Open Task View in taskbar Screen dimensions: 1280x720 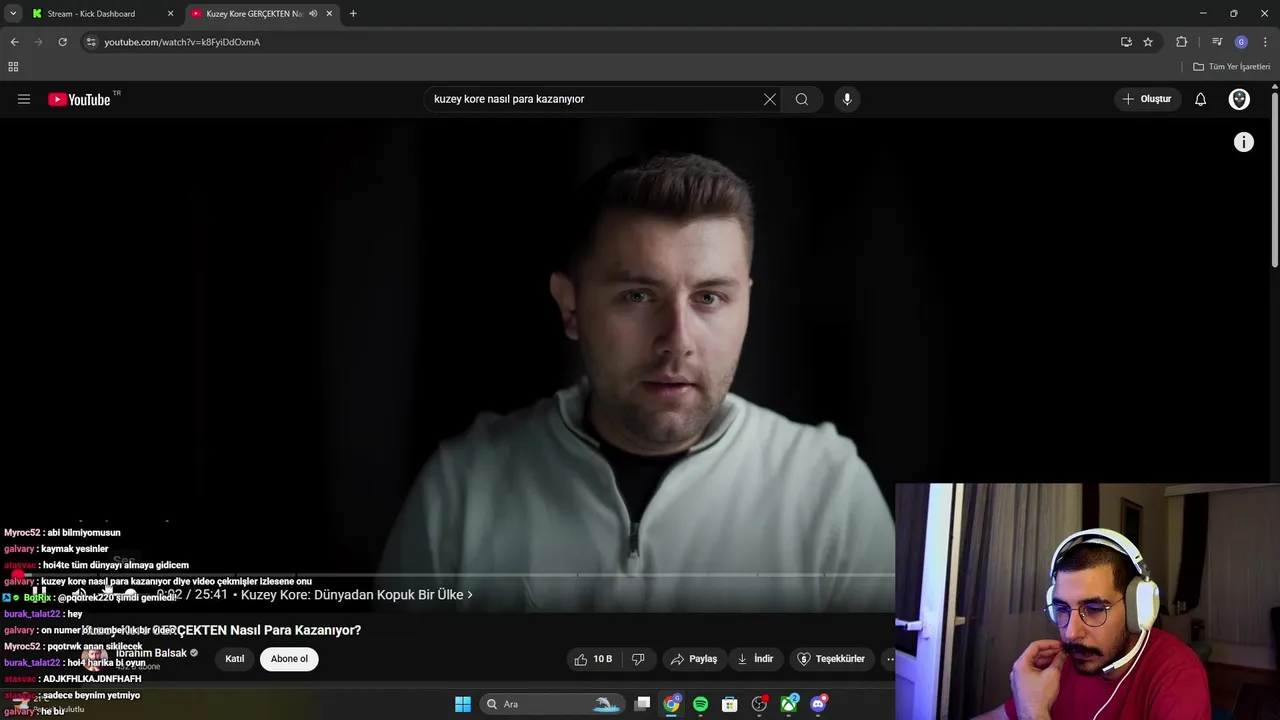(643, 704)
